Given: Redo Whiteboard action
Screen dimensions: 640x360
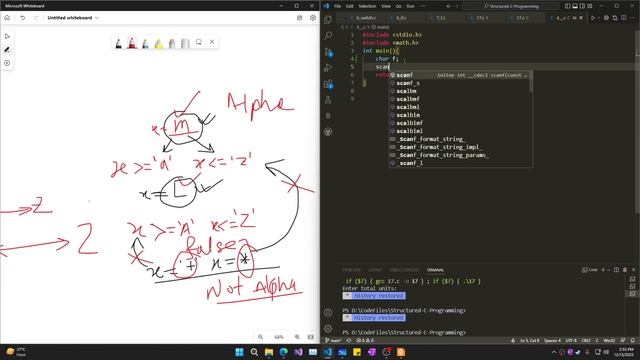Looking at the screenshot, I should [36, 18].
